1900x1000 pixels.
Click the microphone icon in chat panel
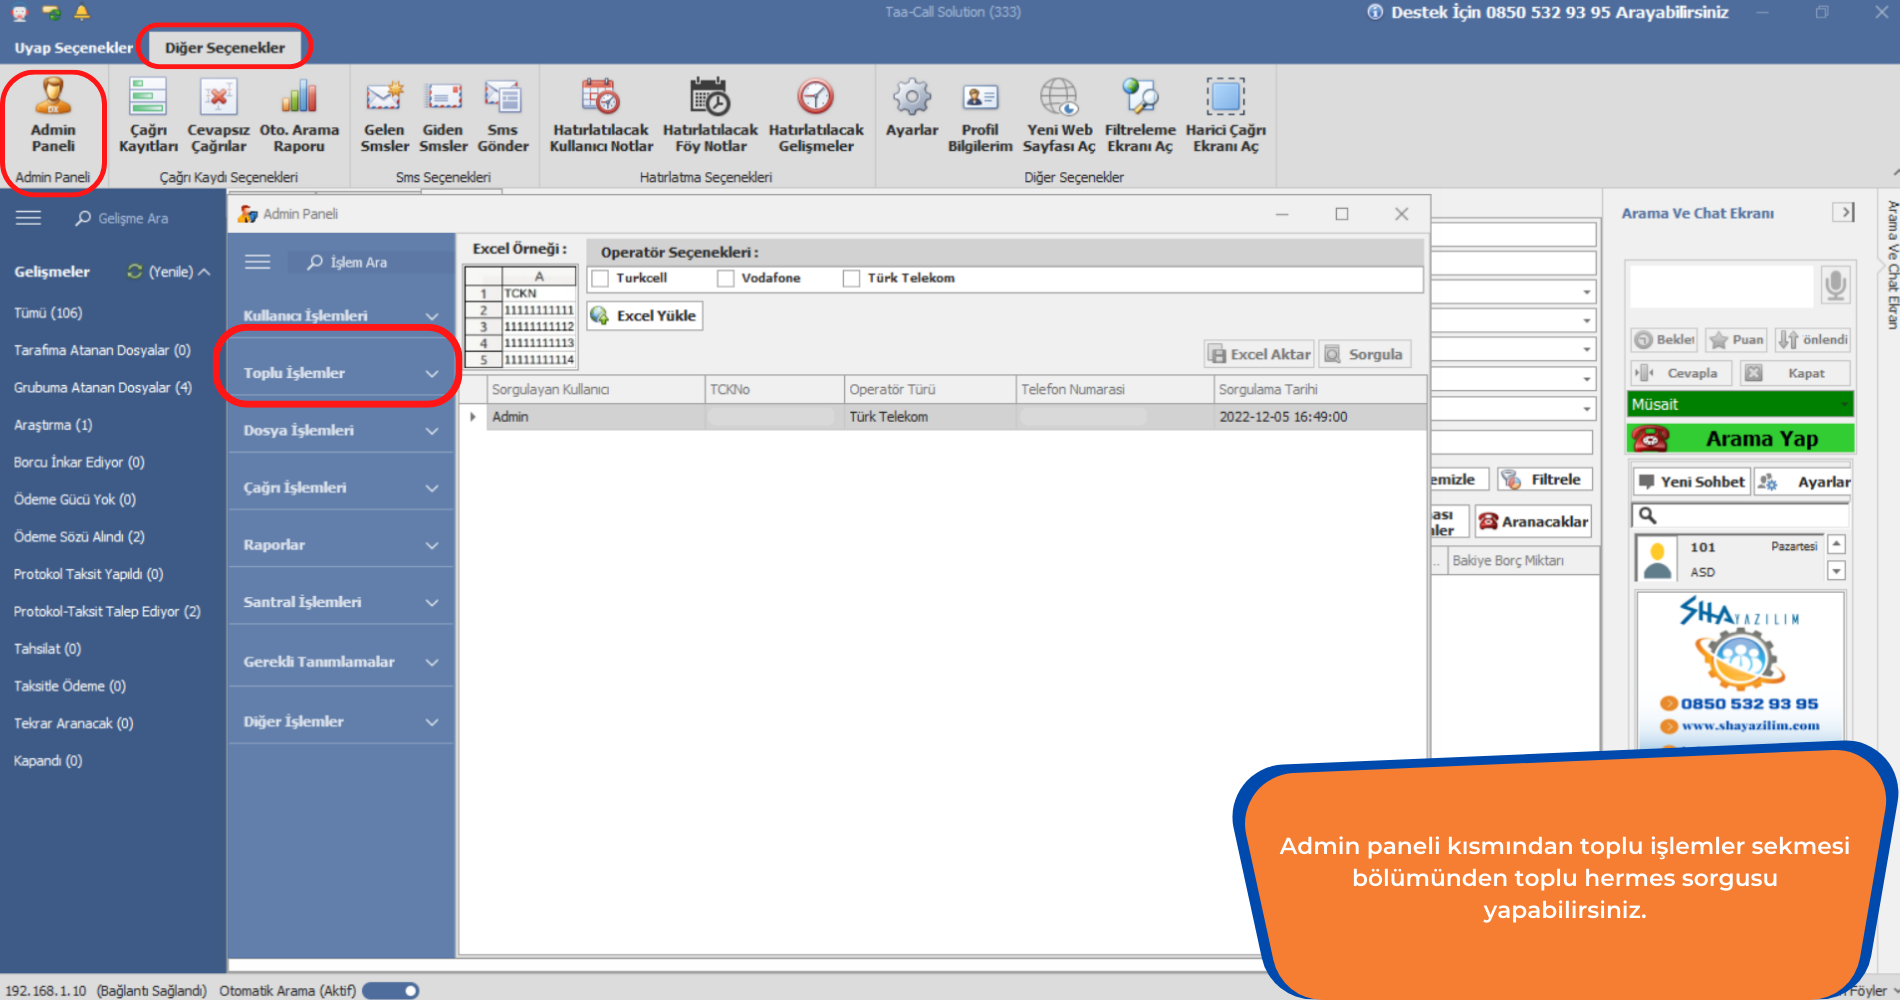1835,285
